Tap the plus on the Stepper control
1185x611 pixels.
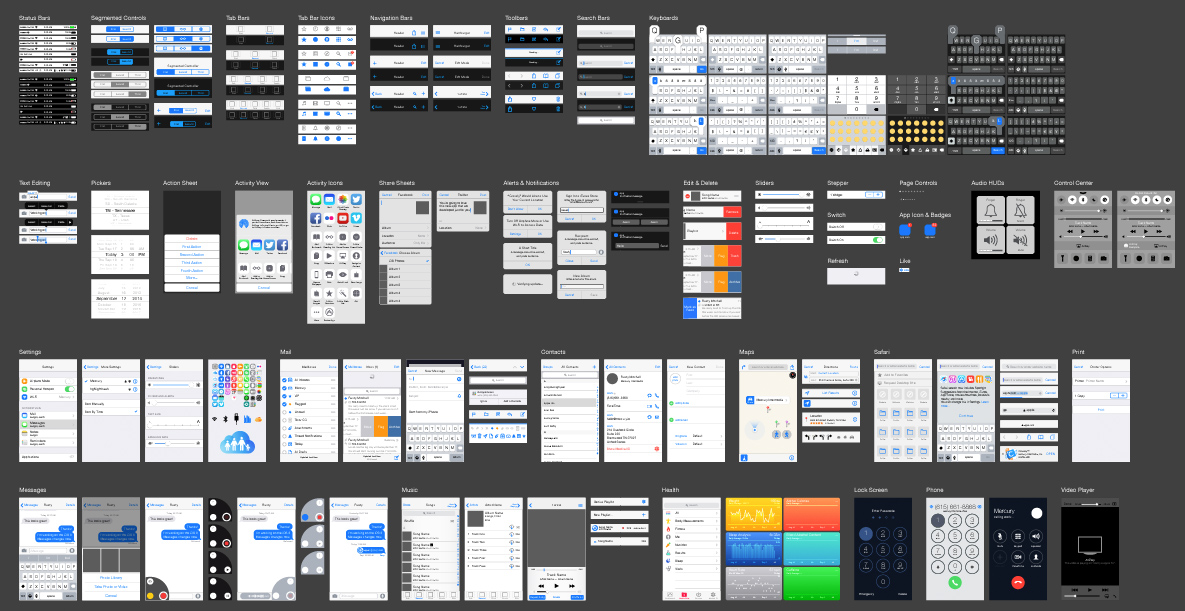pos(877,195)
